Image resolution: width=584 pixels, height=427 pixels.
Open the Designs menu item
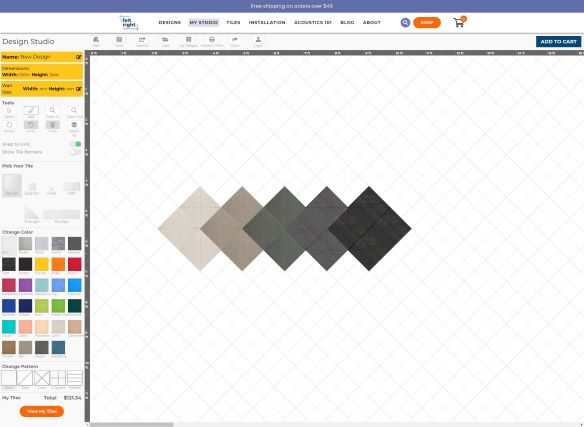[x=170, y=23]
